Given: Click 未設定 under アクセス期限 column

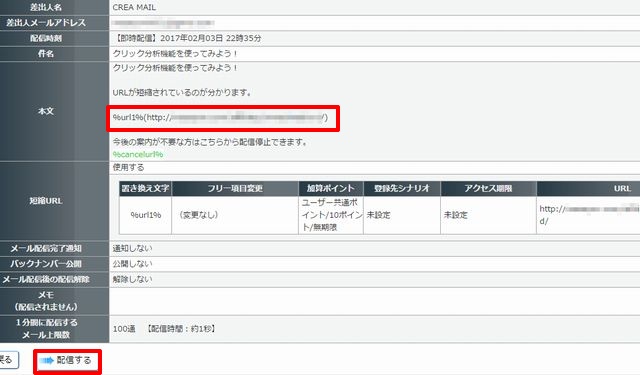Looking at the screenshot, I should coord(456,215).
